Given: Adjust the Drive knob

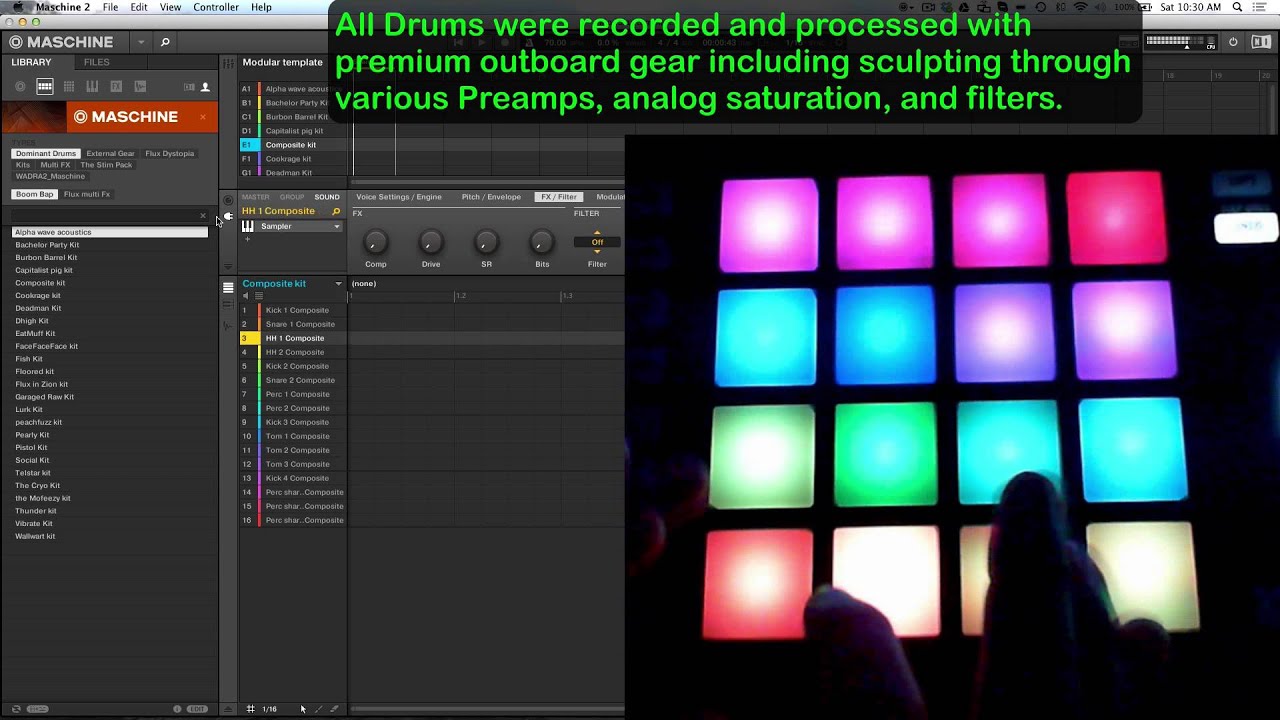Looking at the screenshot, I should tap(431, 241).
